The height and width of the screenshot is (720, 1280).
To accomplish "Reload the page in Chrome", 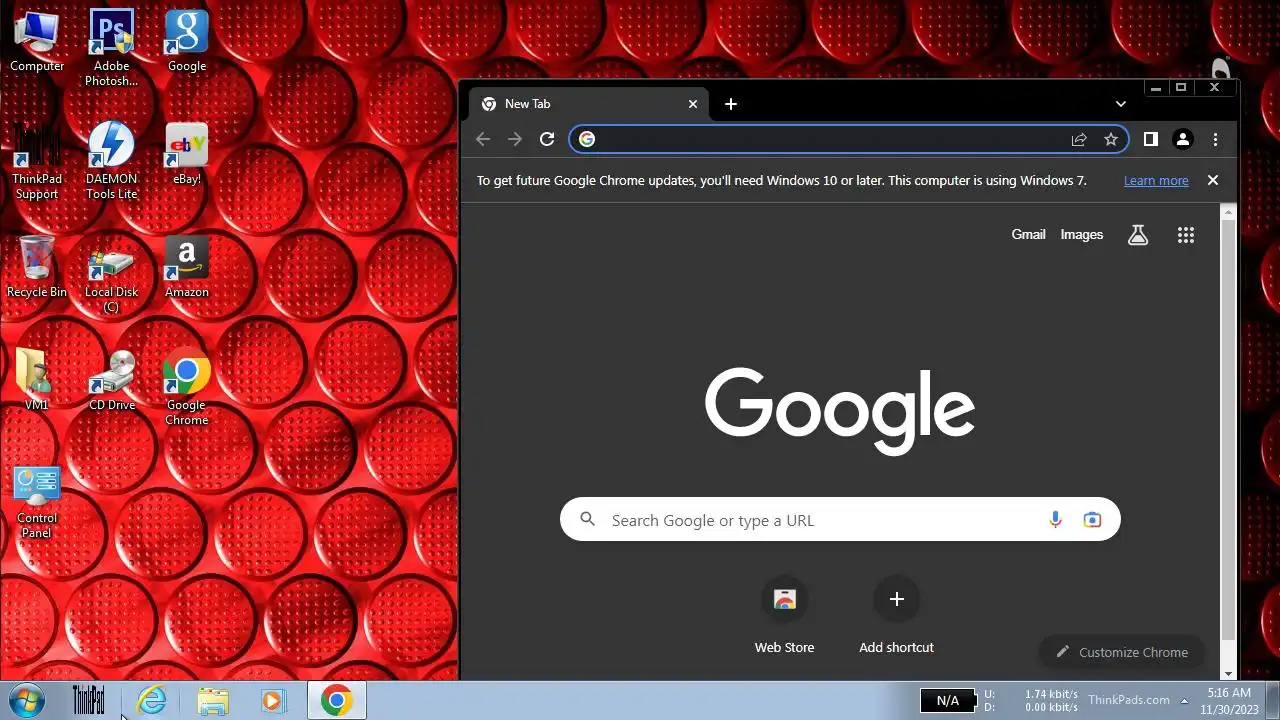I will pyautogui.click(x=547, y=140).
